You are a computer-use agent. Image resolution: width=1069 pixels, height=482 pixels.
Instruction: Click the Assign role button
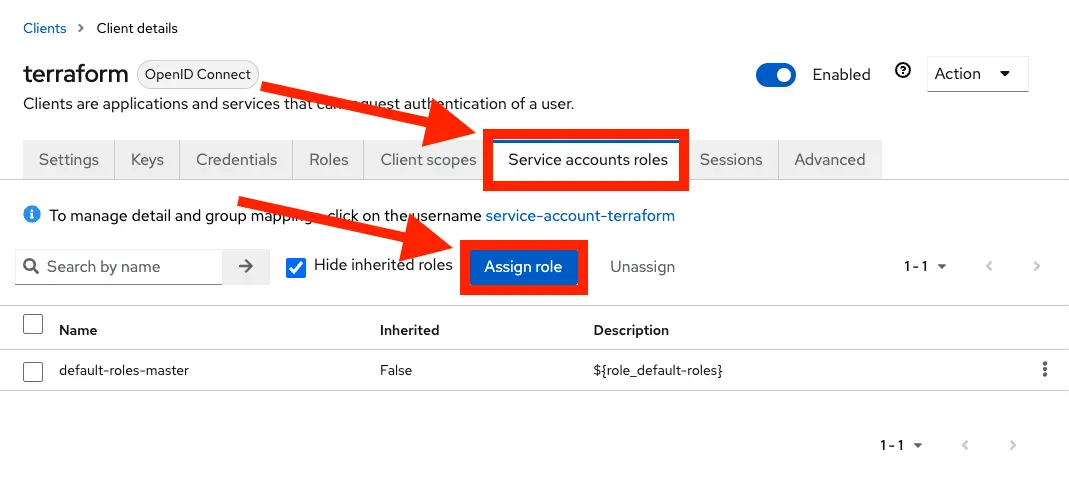click(x=523, y=267)
